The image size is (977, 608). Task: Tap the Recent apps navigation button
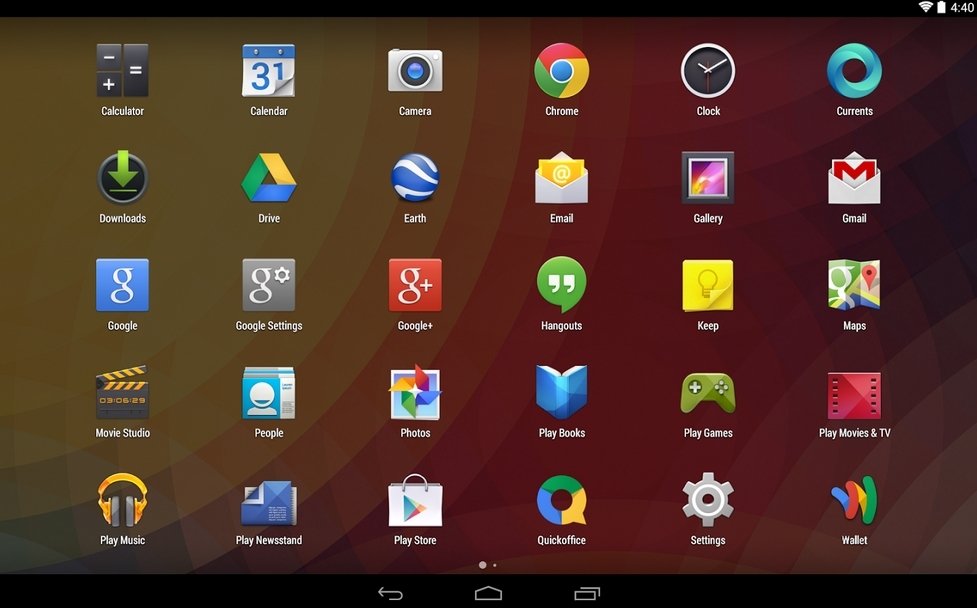[586, 593]
